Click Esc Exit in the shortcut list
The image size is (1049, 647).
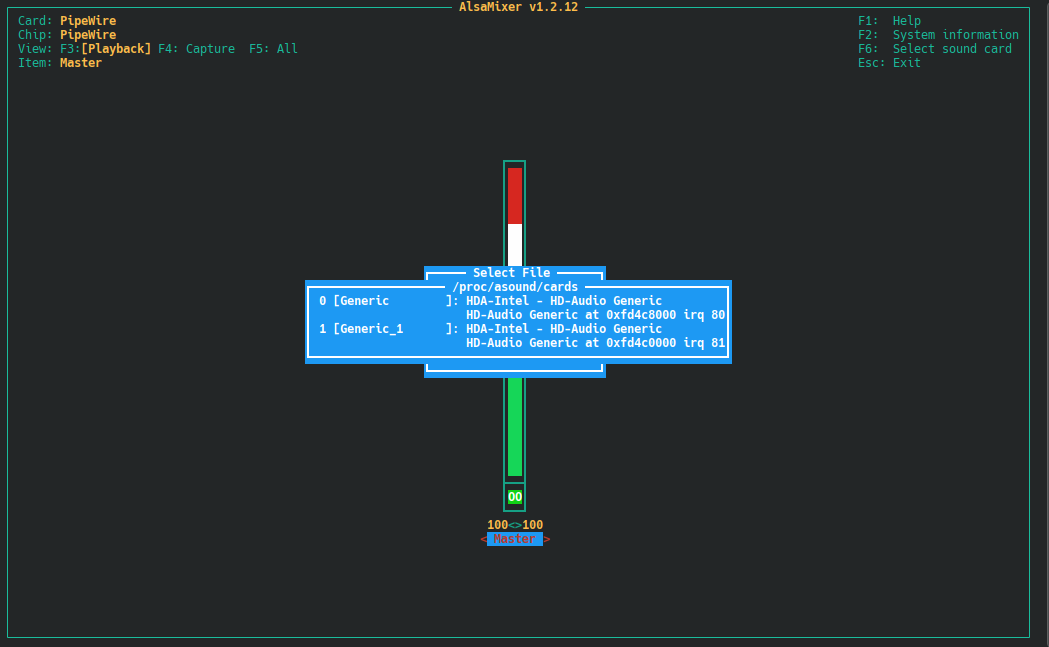pos(889,63)
